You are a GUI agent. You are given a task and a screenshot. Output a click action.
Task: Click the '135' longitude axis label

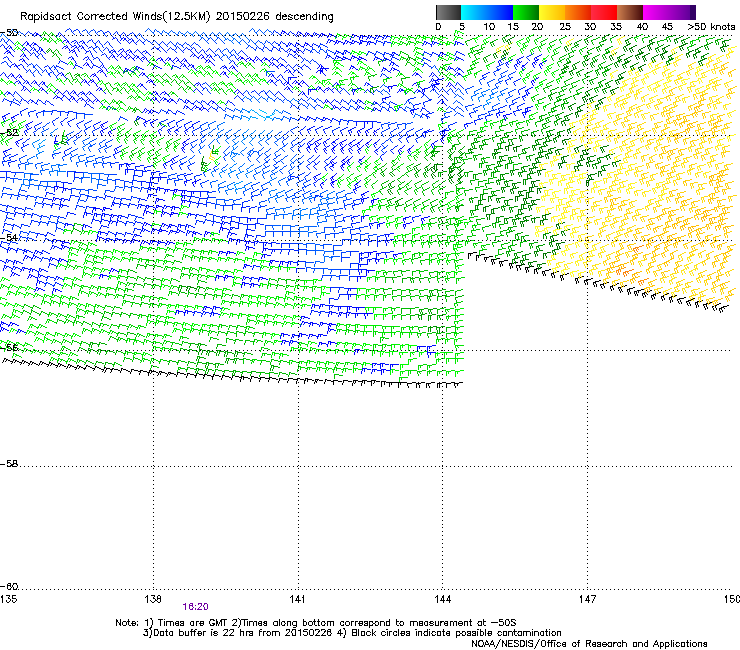click(x=9, y=599)
